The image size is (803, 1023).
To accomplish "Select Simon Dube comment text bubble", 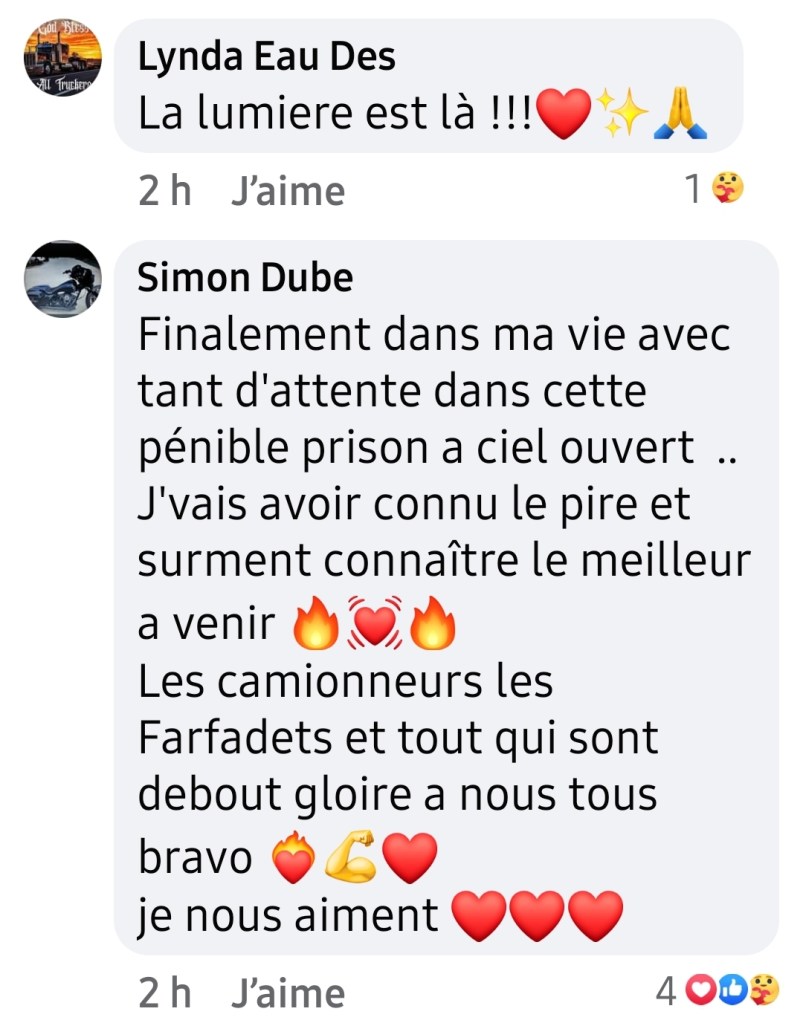I will click(x=446, y=597).
